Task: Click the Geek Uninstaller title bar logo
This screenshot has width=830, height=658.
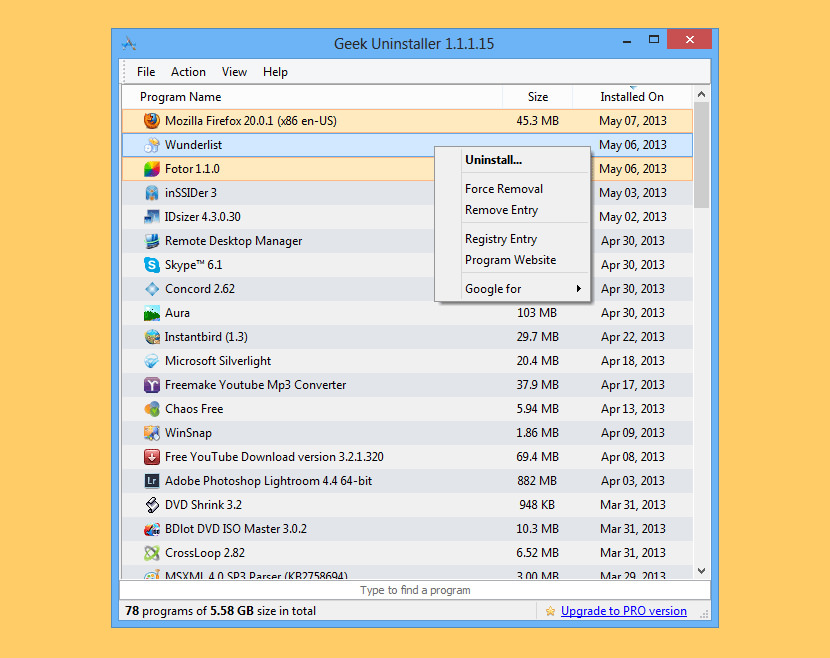Action: (129, 43)
